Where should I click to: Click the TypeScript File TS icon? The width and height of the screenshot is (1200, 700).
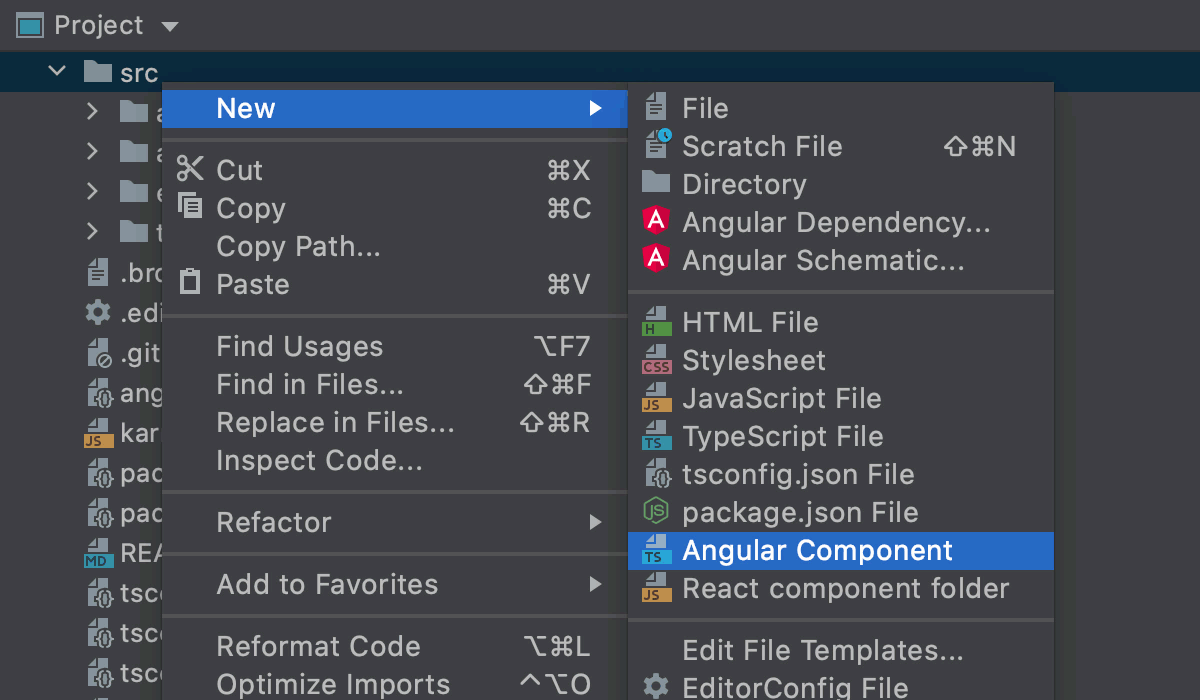[x=656, y=436]
